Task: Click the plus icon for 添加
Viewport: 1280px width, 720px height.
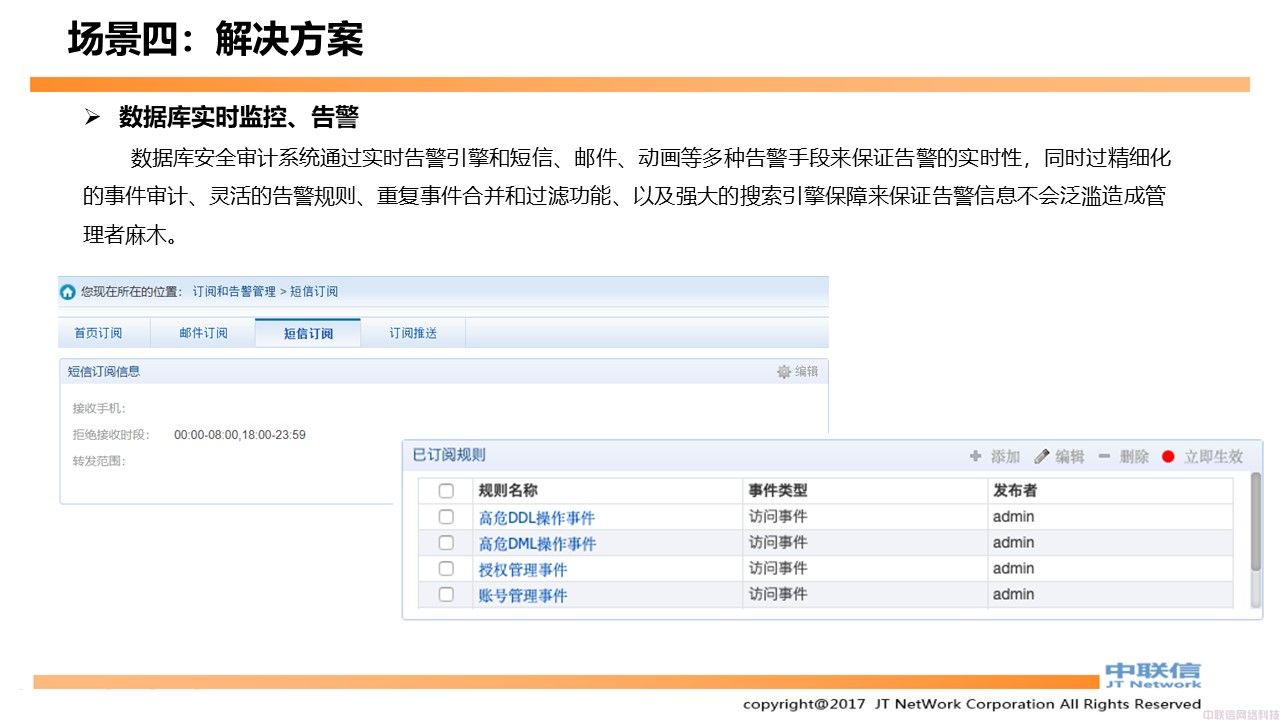Action: pyautogui.click(x=976, y=456)
